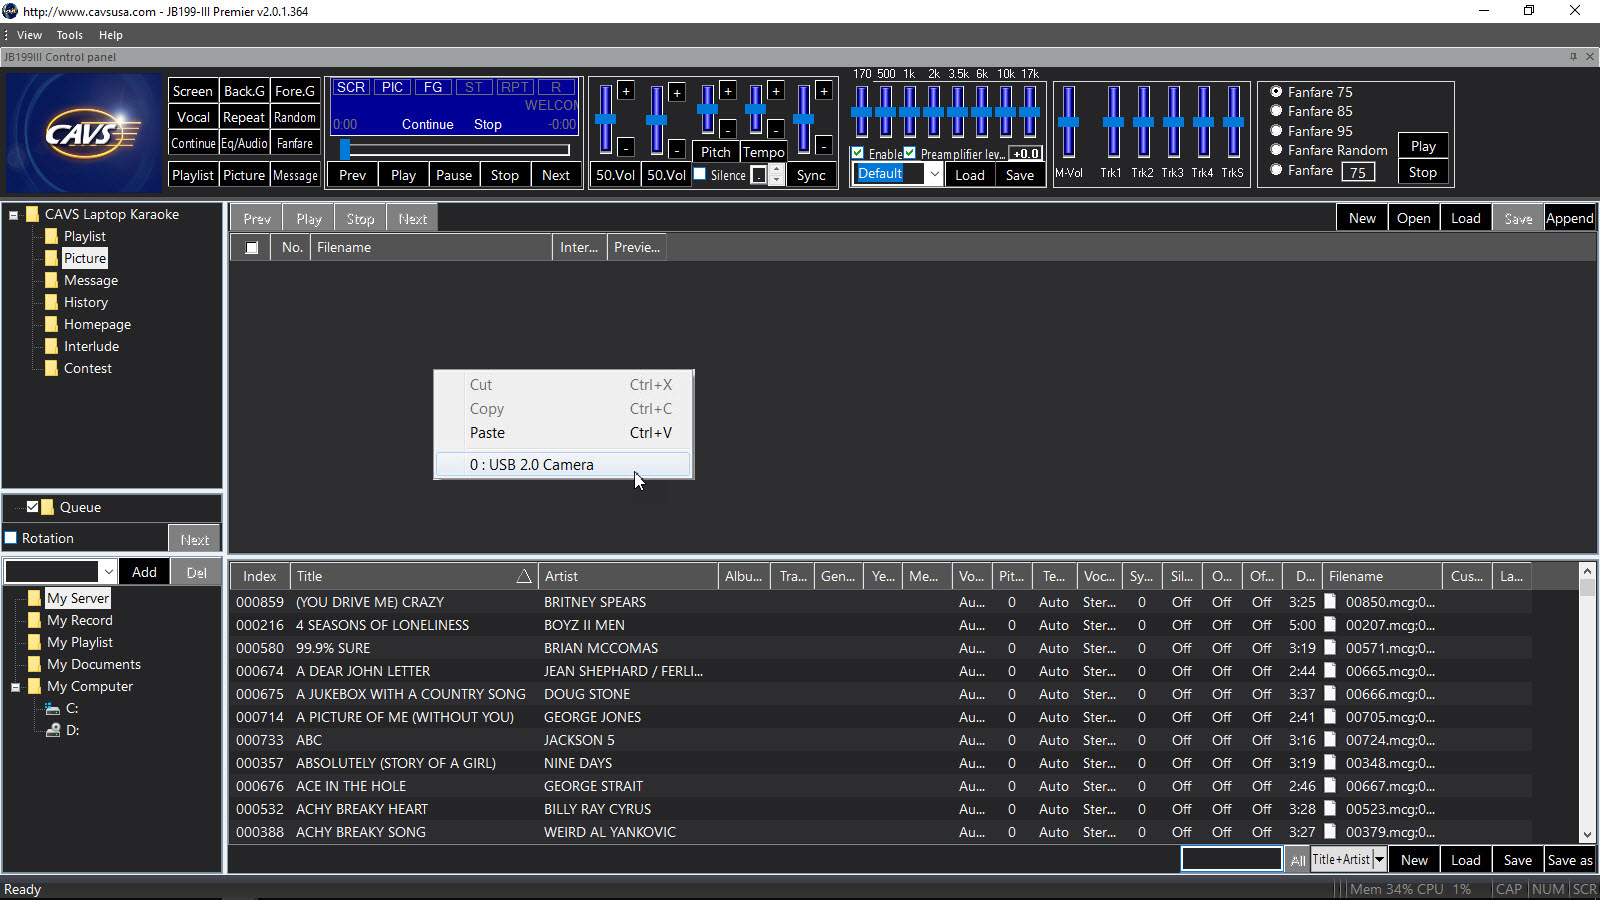
Task: Click the Pause transport button
Action: pos(454,175)
